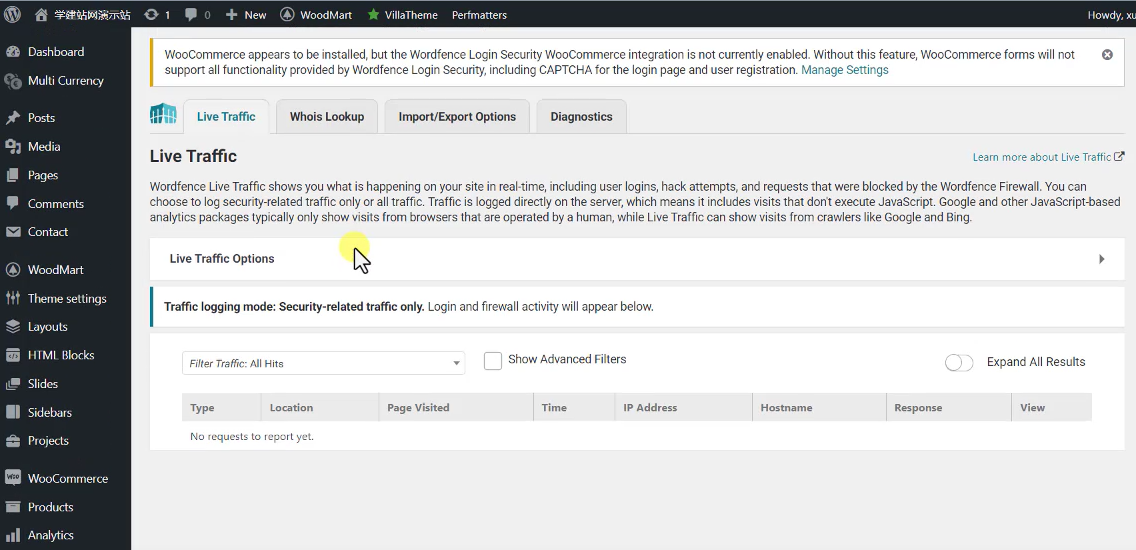The image size is (1136, 550).
Task: Open the site home icon in admin bar
Action: coord(41,14)
